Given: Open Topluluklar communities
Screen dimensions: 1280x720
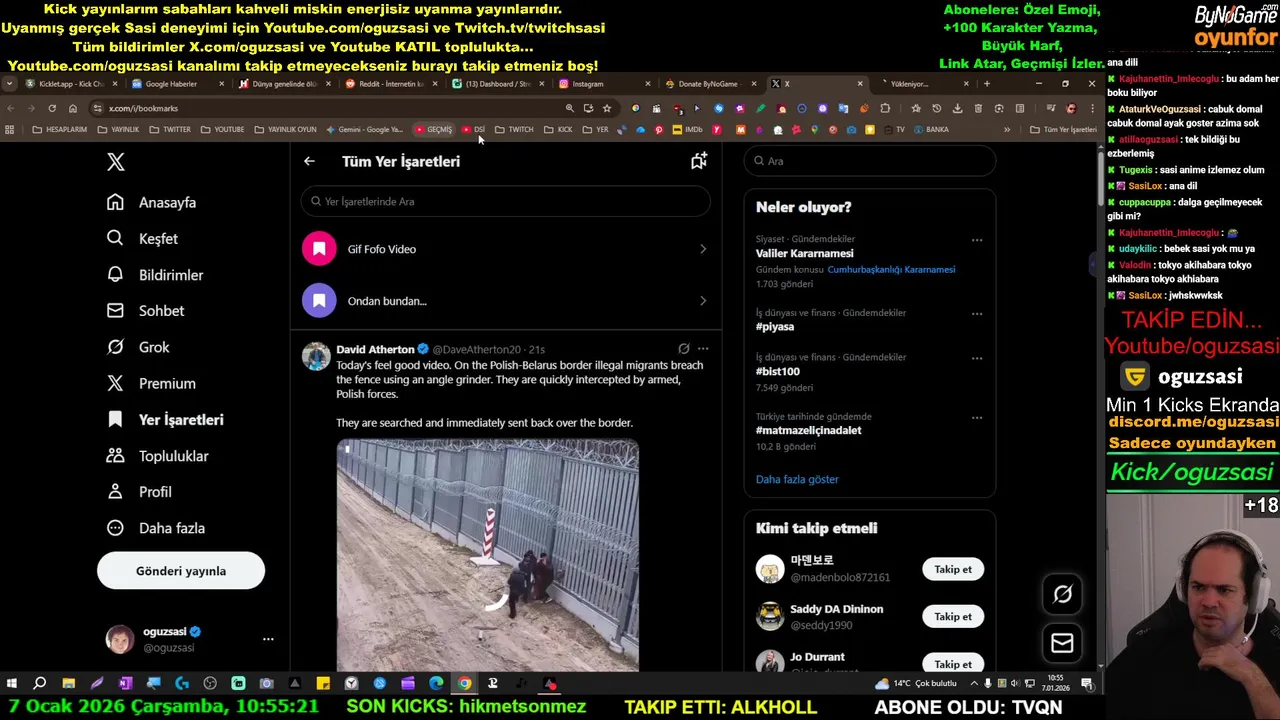Looking at the screenshot, I should (x=158, y=456).
